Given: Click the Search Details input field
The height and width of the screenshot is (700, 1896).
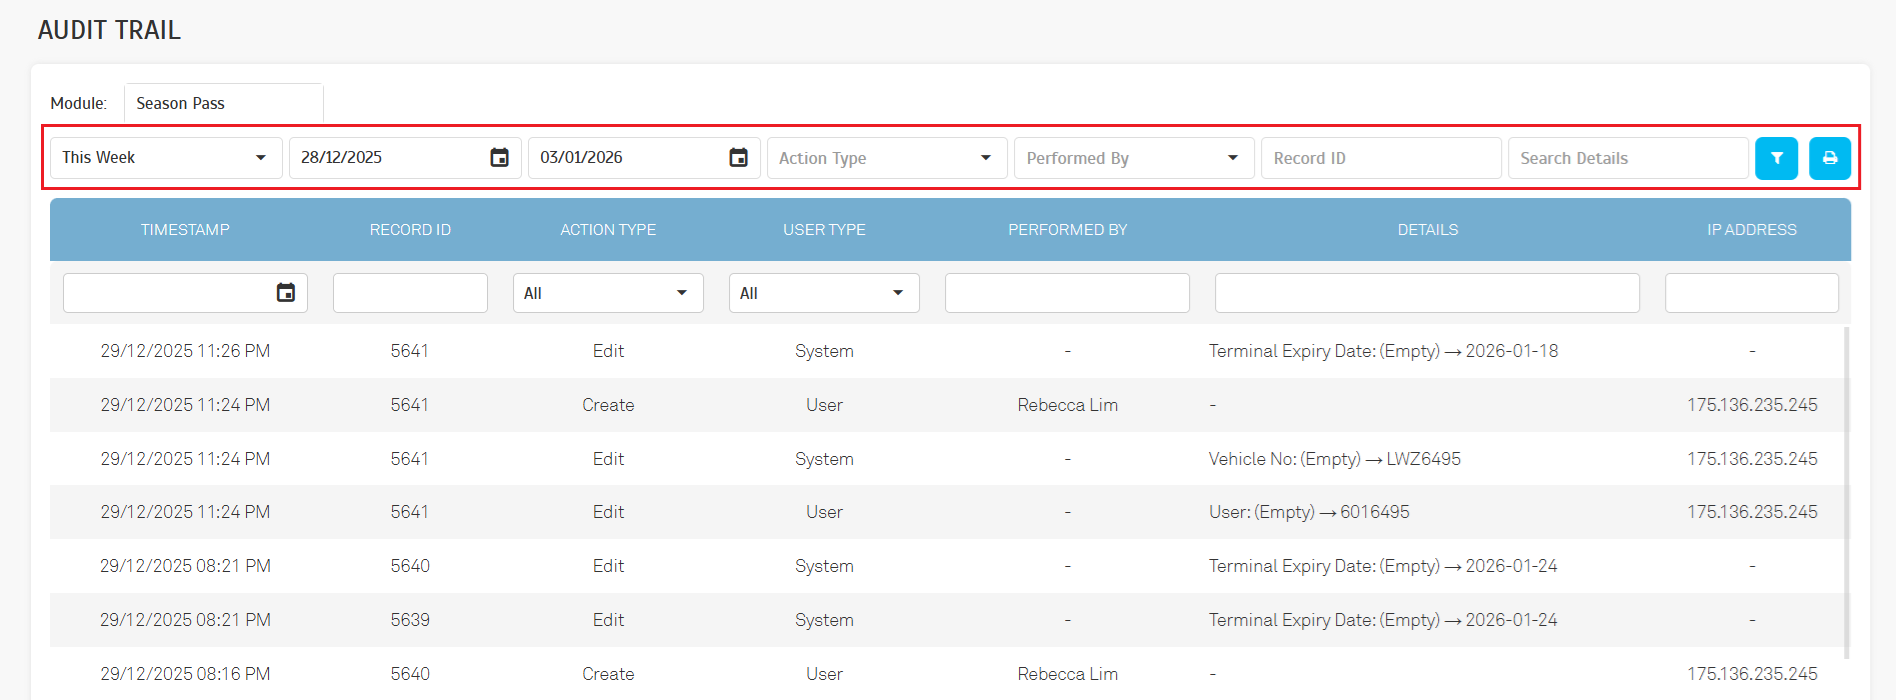Looking at the screenshot, I should pos(1627,158).
